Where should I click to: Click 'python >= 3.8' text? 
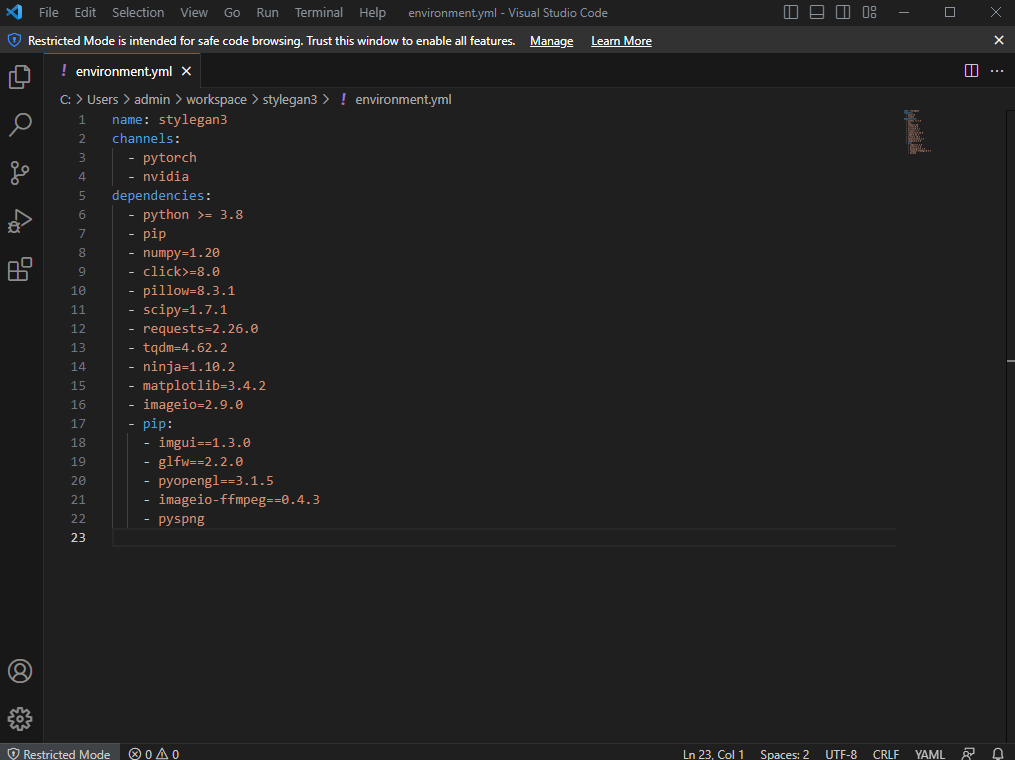click(x=193, y=215)
